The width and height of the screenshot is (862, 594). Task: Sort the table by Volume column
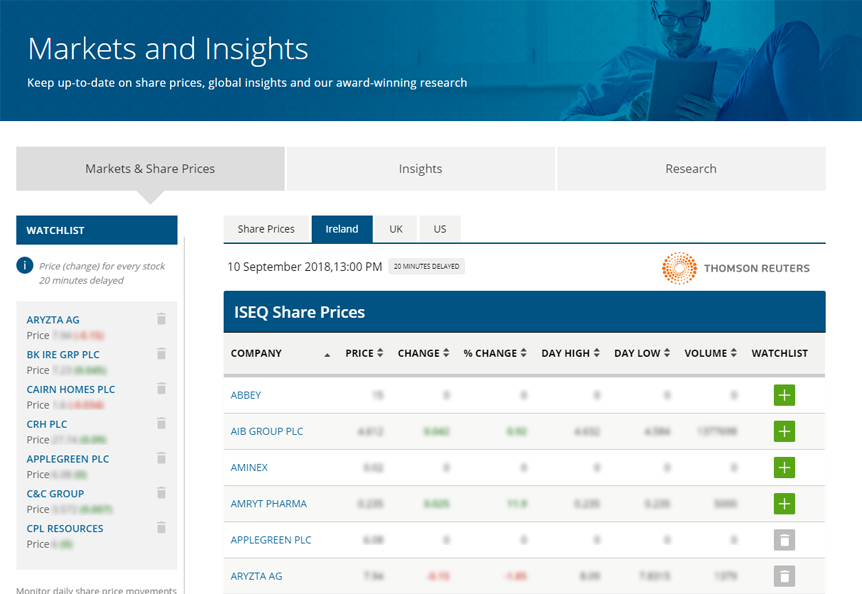click(710, 353)
